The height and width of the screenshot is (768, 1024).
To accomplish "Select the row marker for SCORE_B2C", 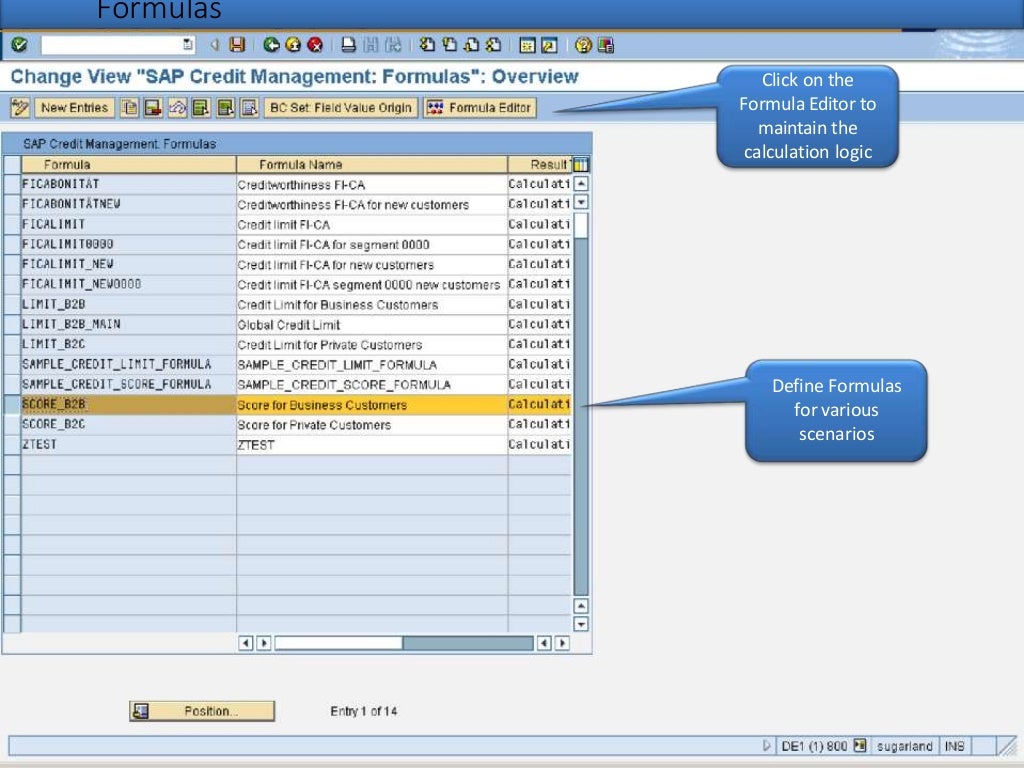I will point(12,425).
